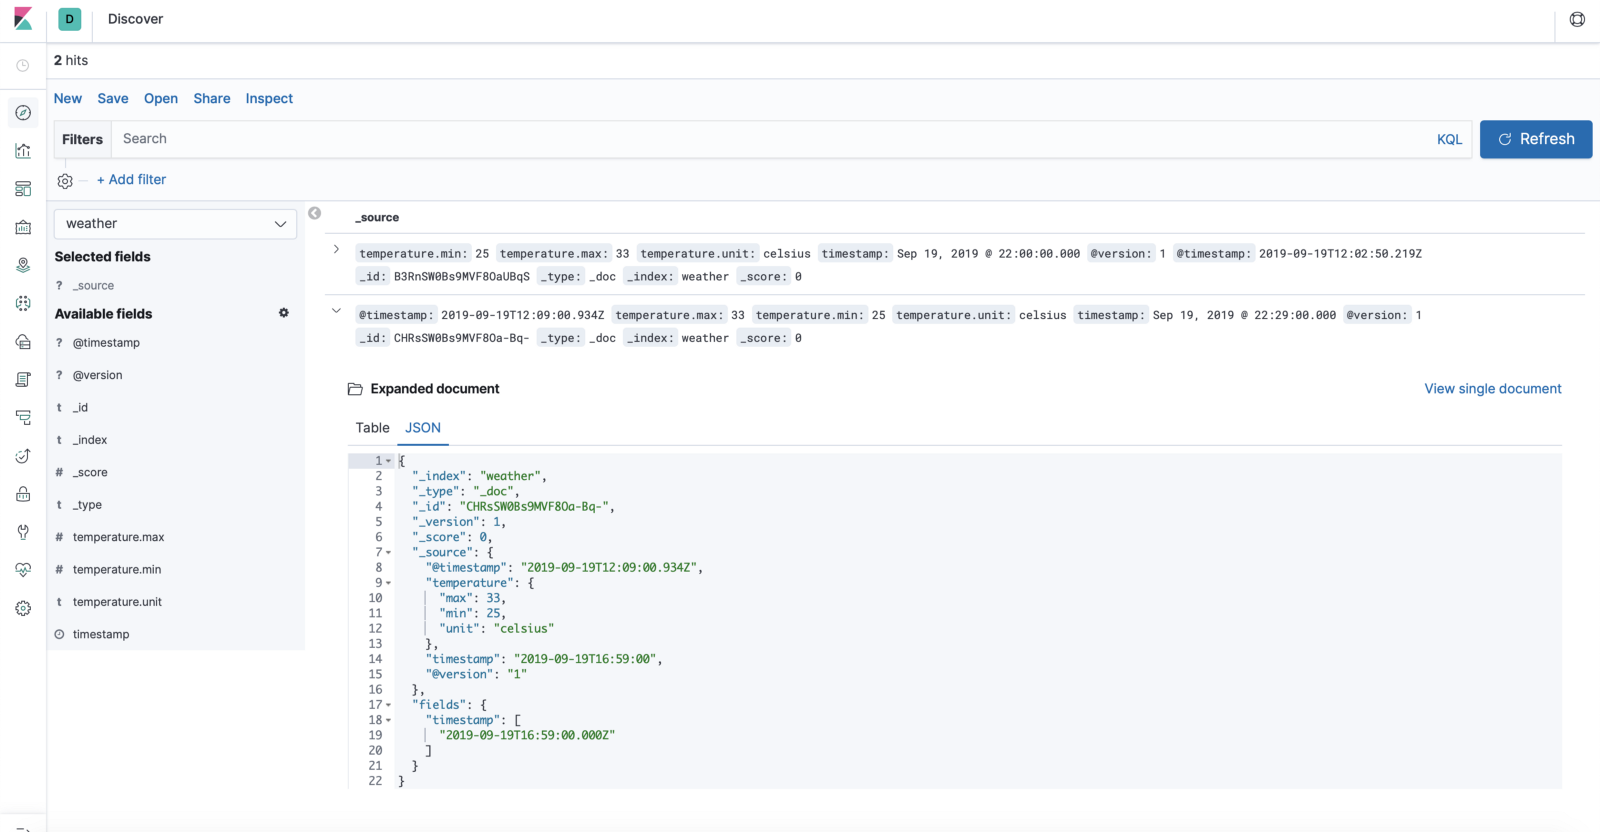
Task: Open the Inspect menu item
Action: coord(269,99)
